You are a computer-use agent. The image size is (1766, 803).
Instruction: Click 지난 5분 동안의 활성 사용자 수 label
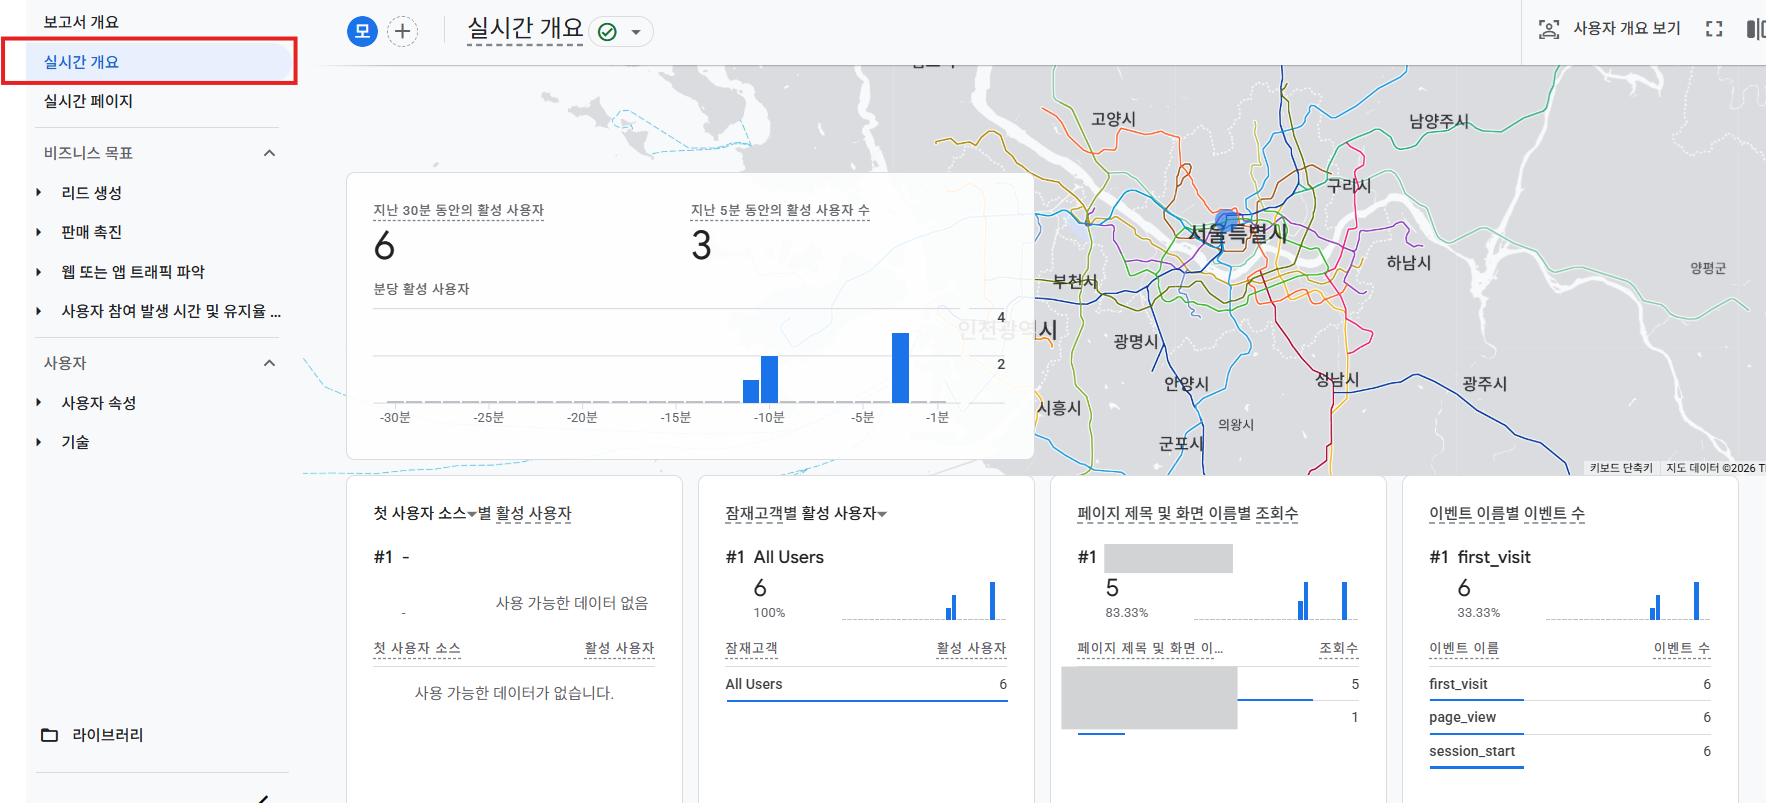click(x=780, y=210)
